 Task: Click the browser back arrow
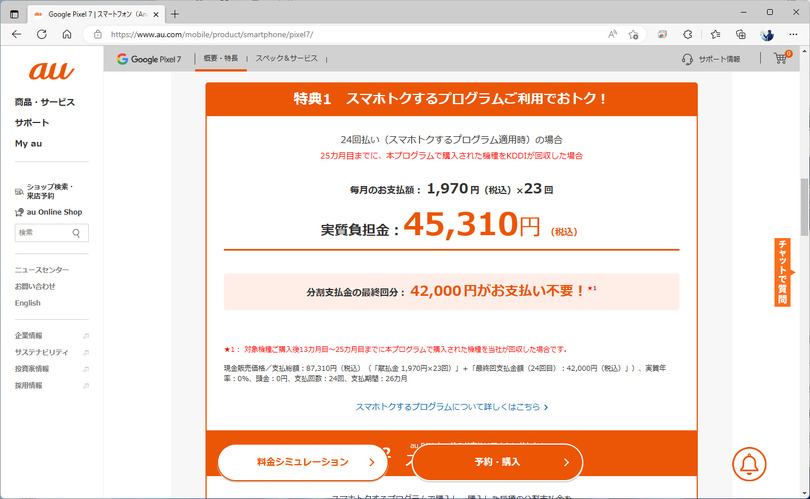(17, 35)
